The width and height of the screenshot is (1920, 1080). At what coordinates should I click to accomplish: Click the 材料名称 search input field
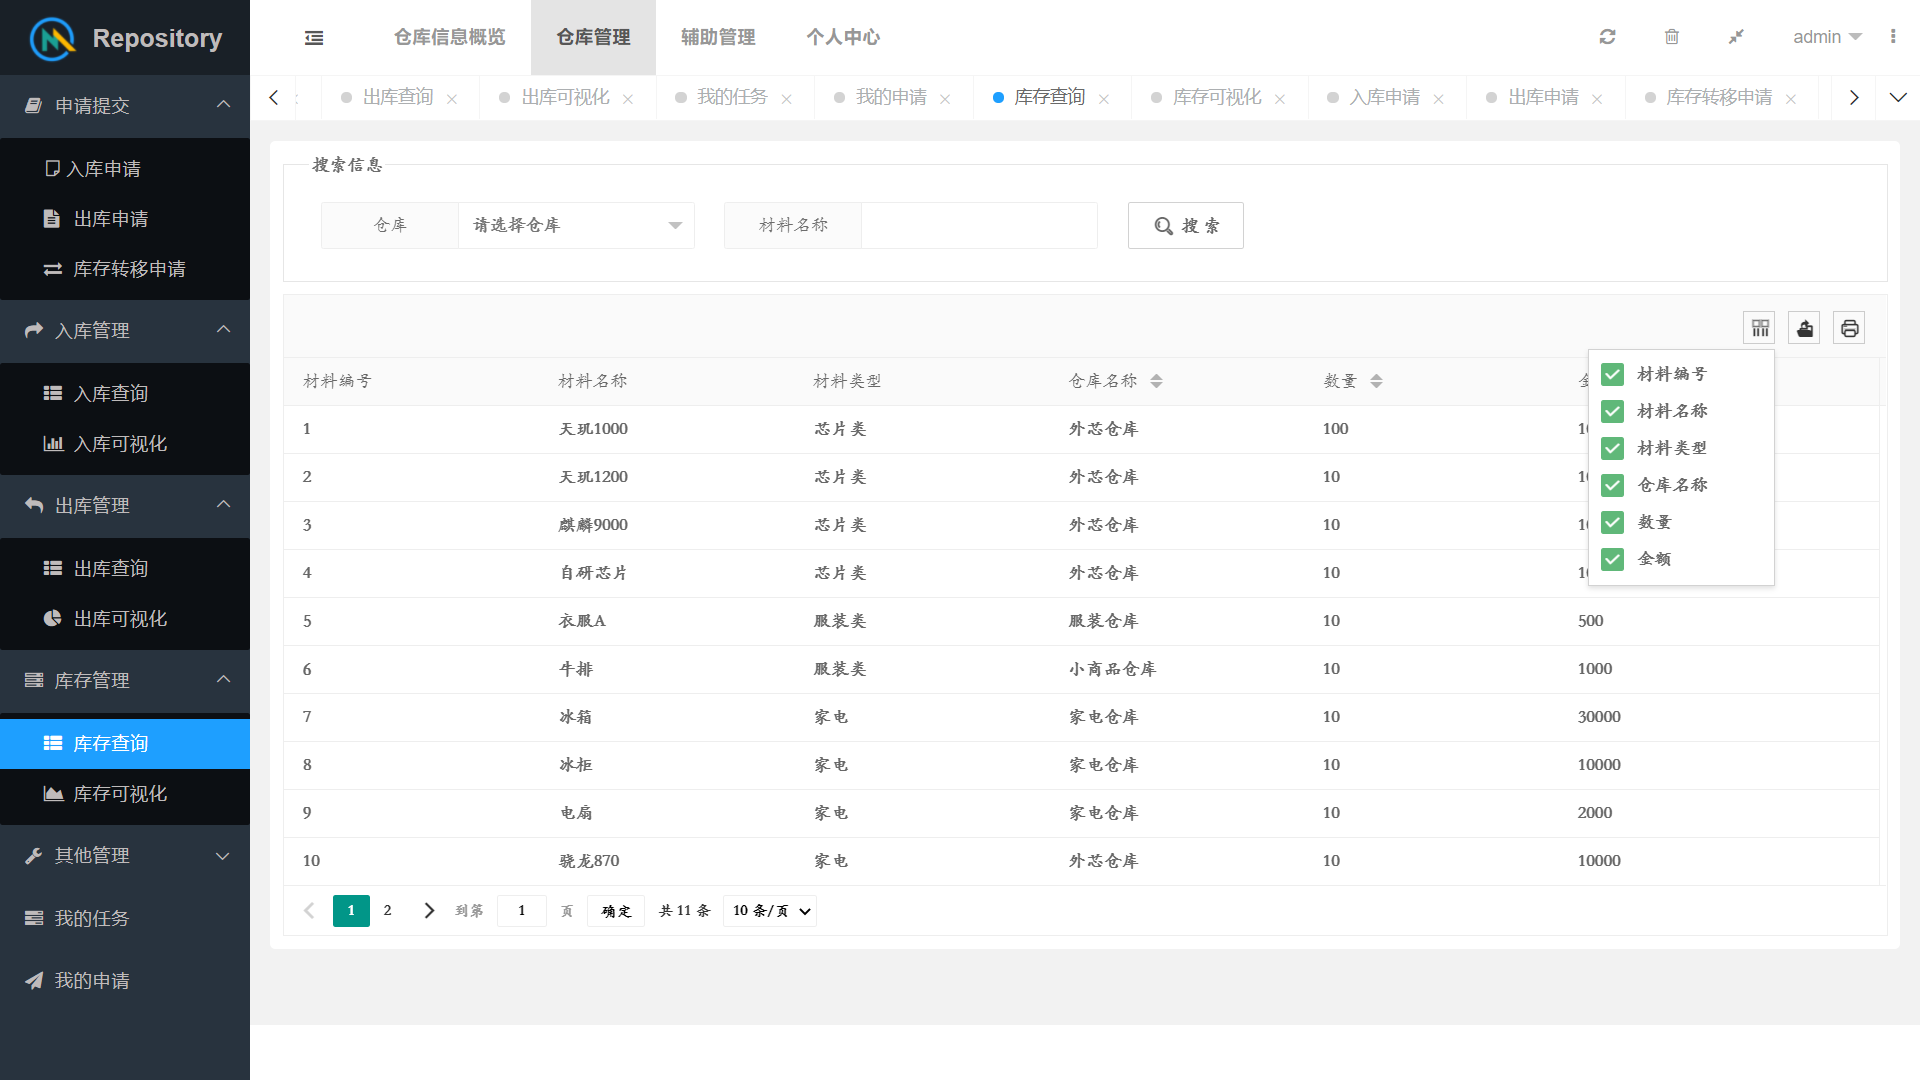click(978, 225)
